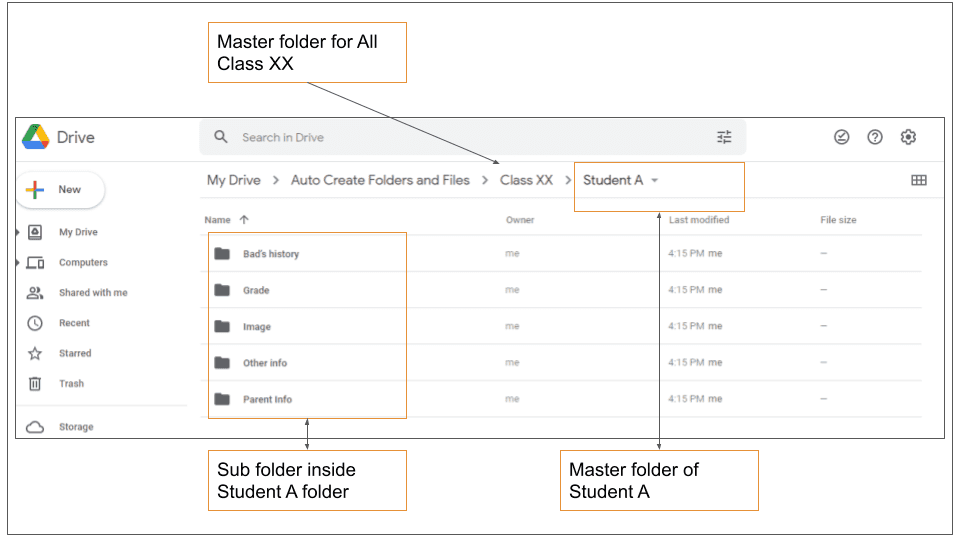
Task: Open the Student A folder dropdown
Action: (655, 181)
